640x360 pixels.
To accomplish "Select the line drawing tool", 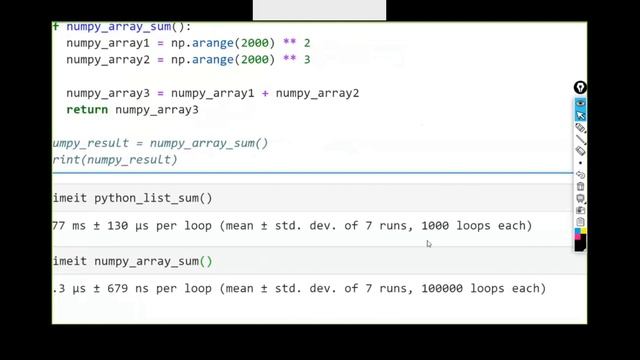I will coord(580,140).
